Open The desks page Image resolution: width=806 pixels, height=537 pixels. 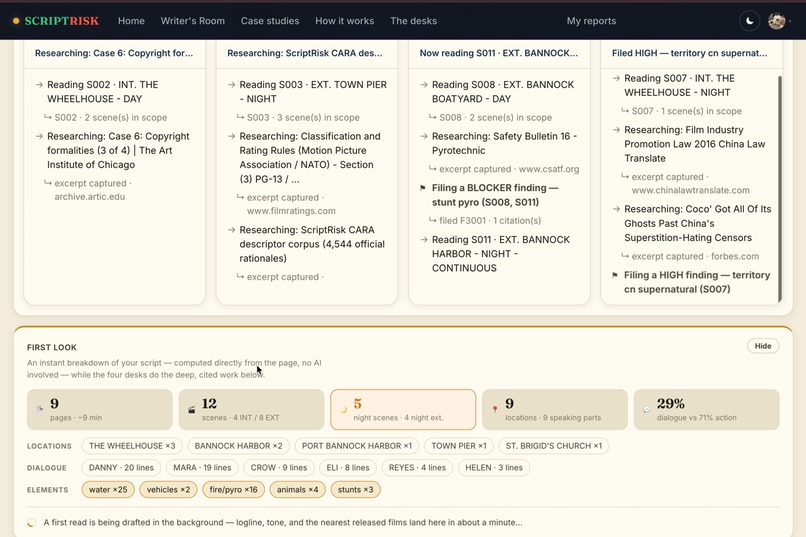pyautogui.click(x=413, y=21)
